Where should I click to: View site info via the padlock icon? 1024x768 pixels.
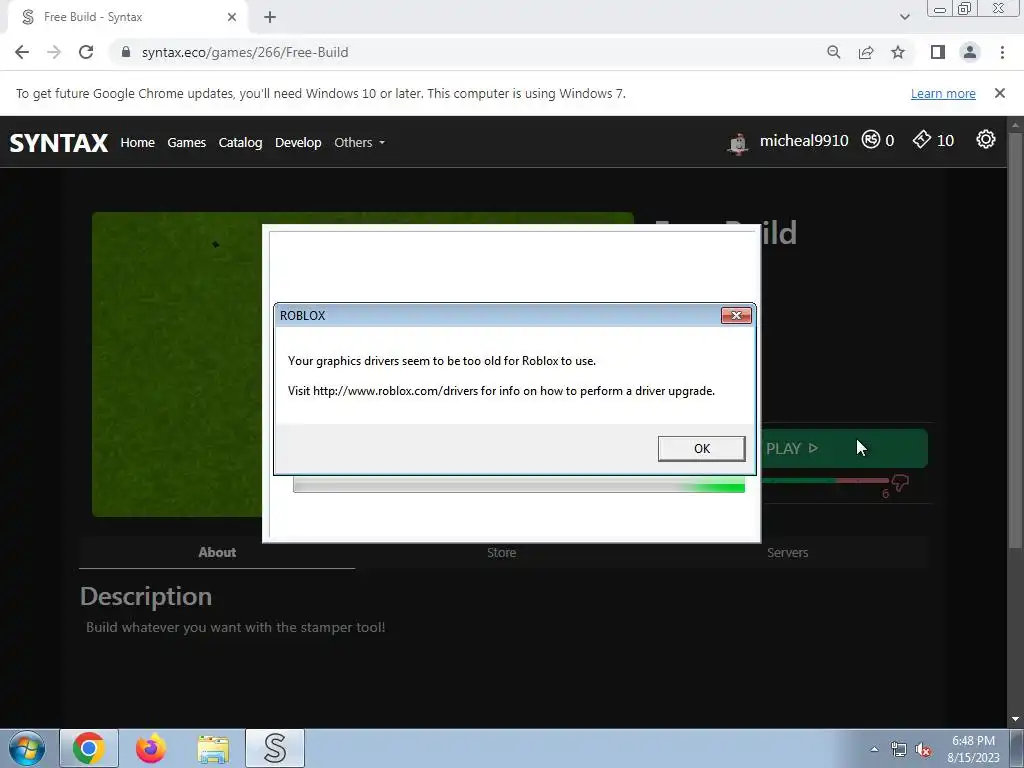[126, 52]
